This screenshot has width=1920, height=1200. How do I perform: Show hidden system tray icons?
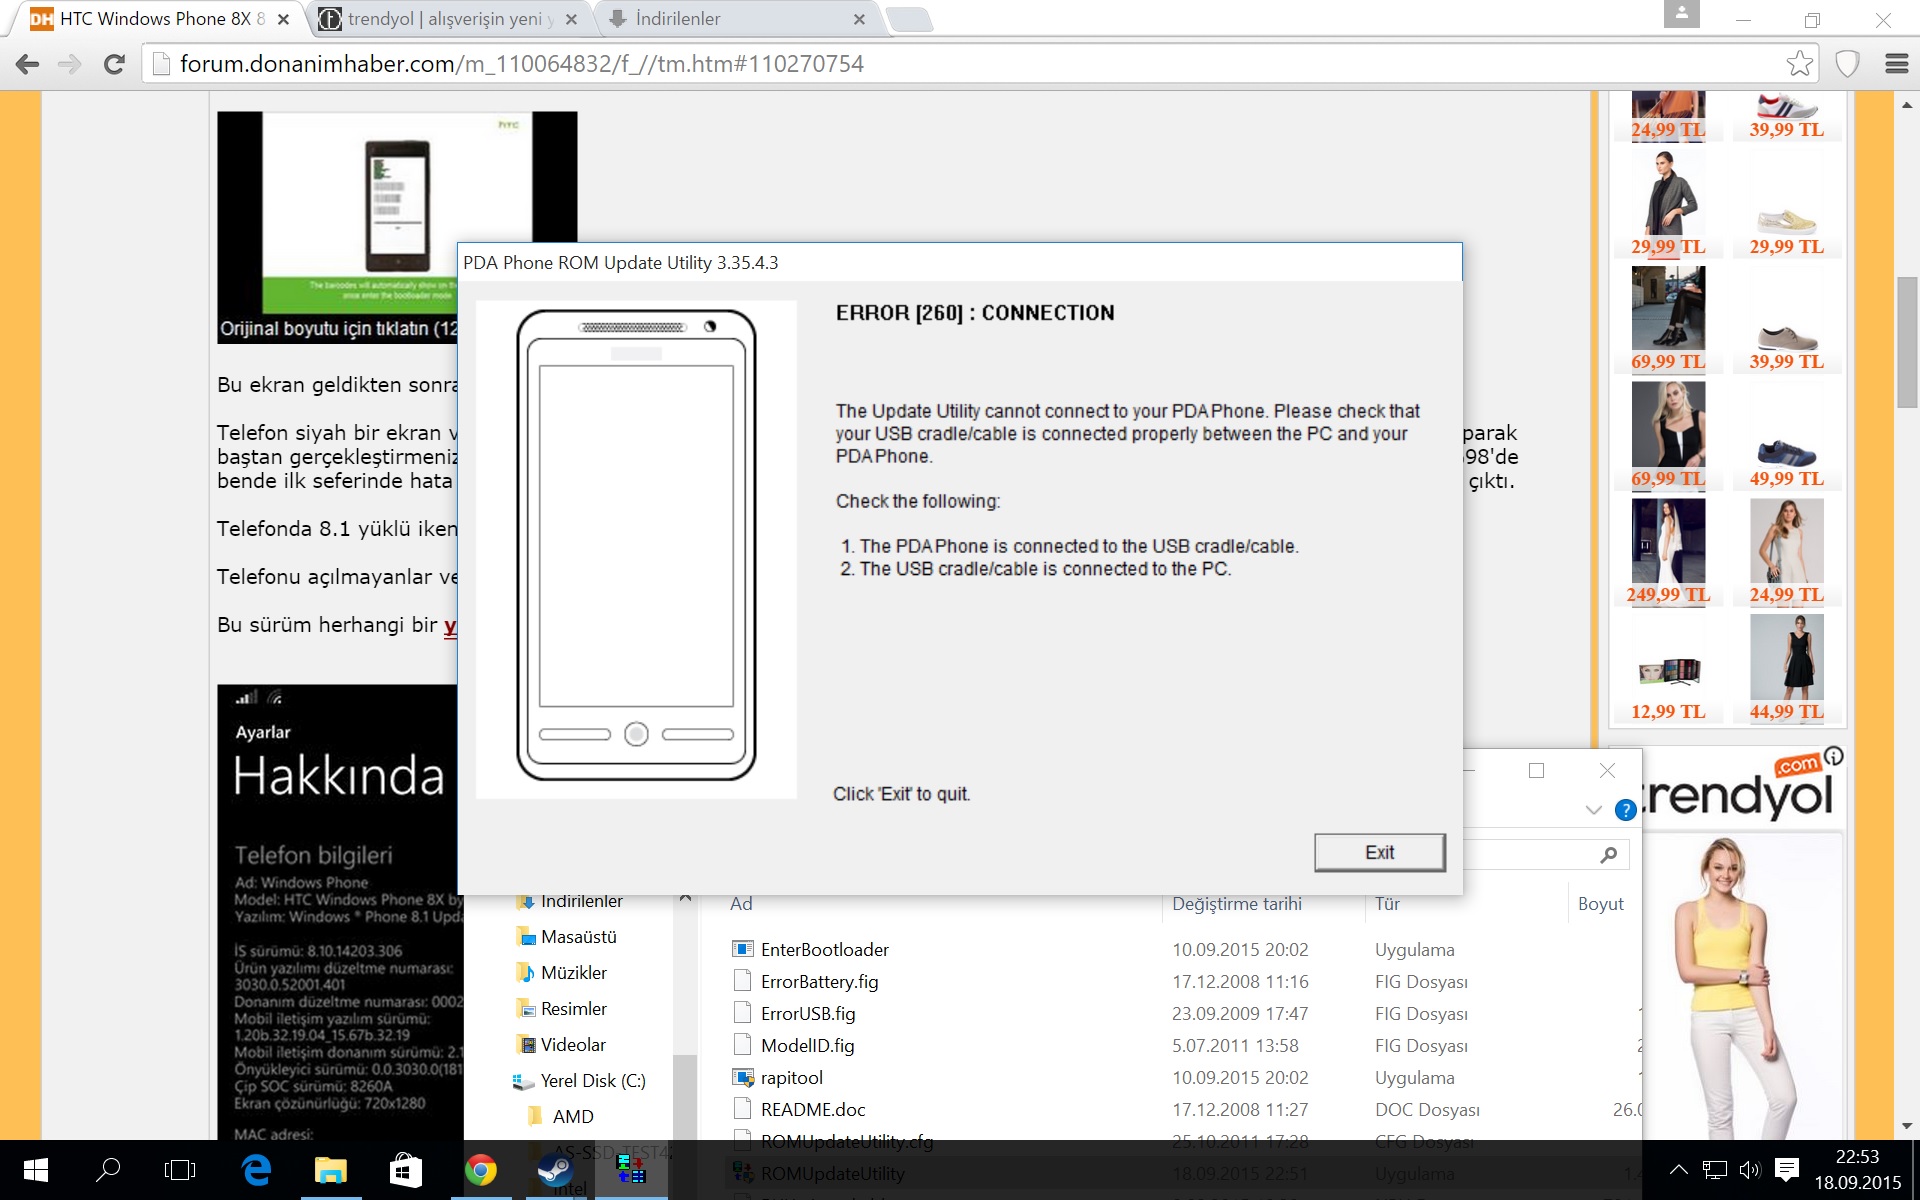coord(1679,1170)
